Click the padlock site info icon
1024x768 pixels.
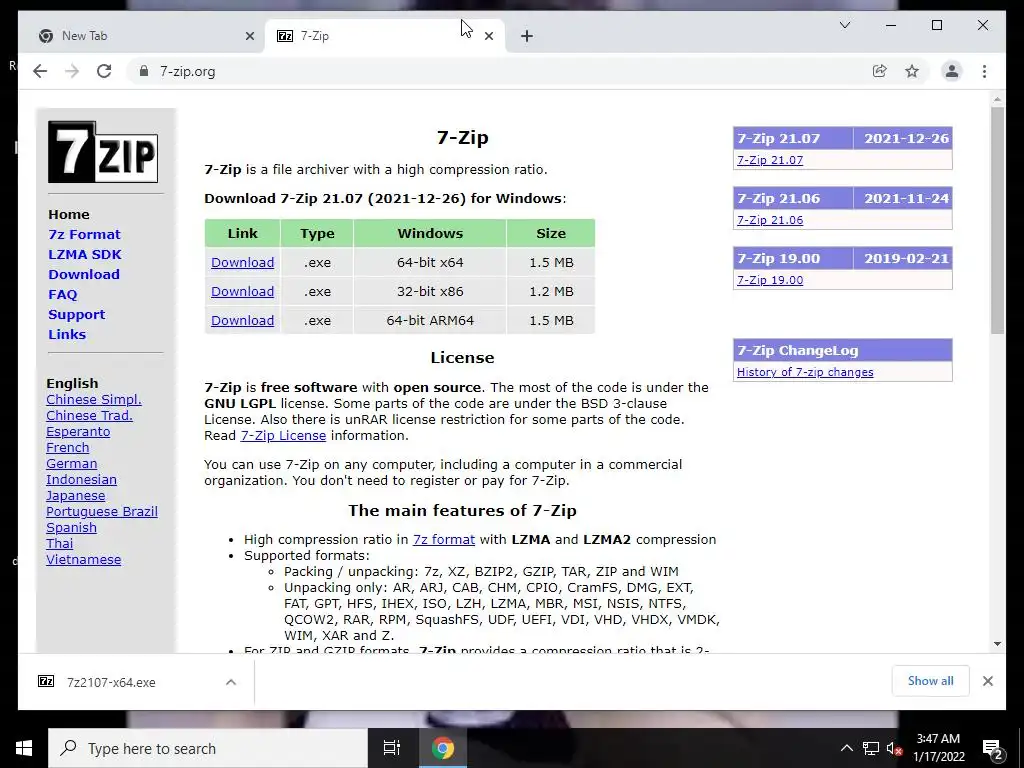[x=144, y=71]
